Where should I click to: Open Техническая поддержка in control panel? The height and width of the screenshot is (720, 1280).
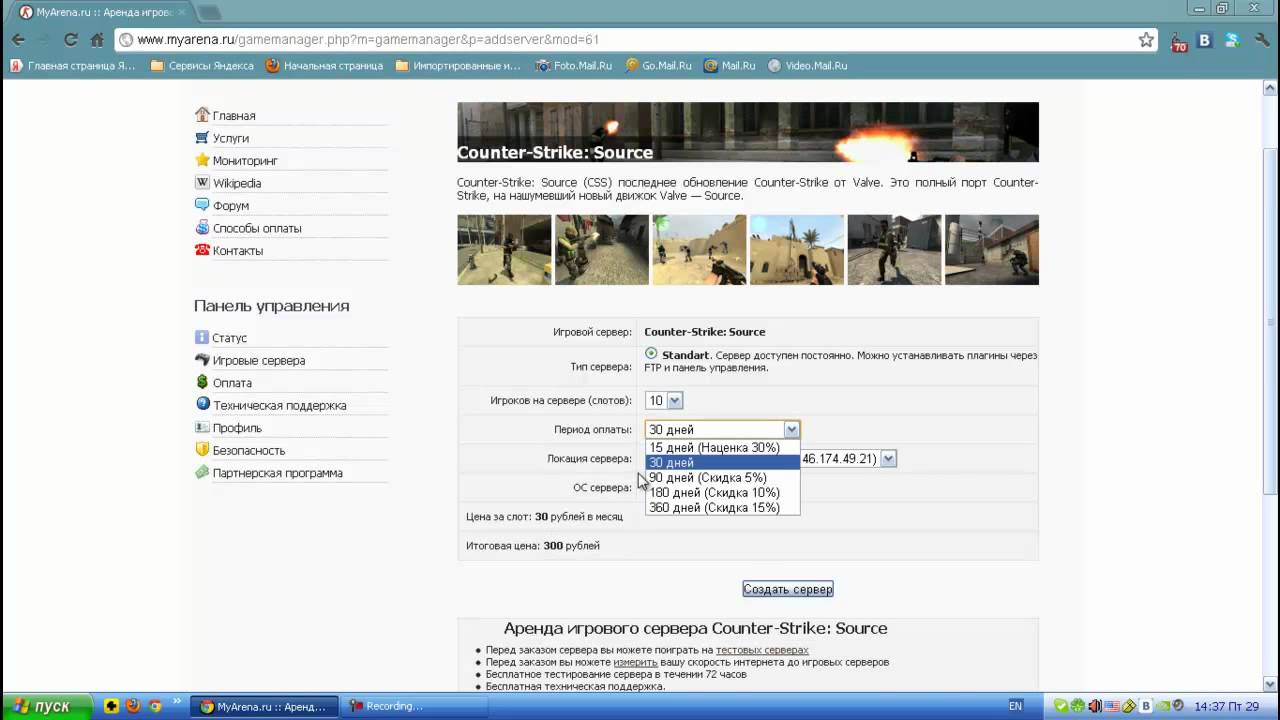click(x=271, y=405)
